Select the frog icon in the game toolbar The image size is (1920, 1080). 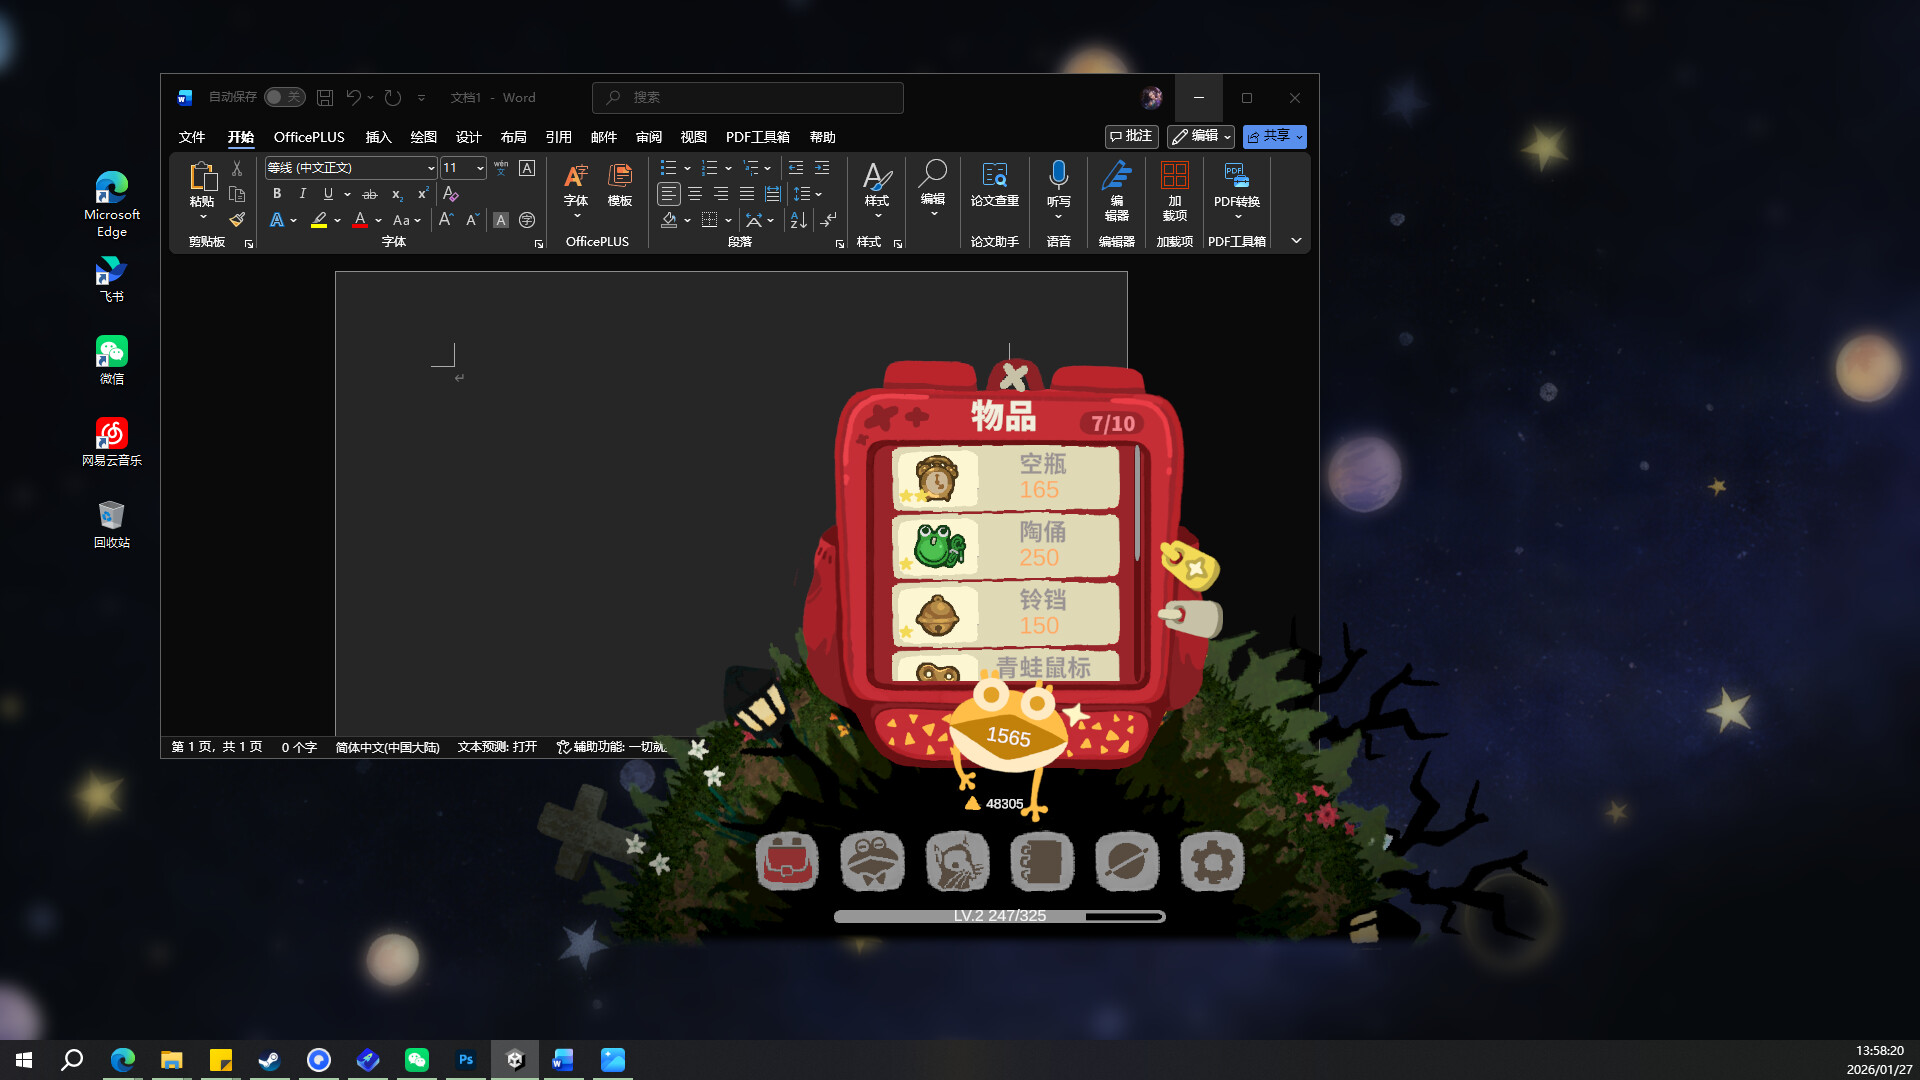point(872,861)
